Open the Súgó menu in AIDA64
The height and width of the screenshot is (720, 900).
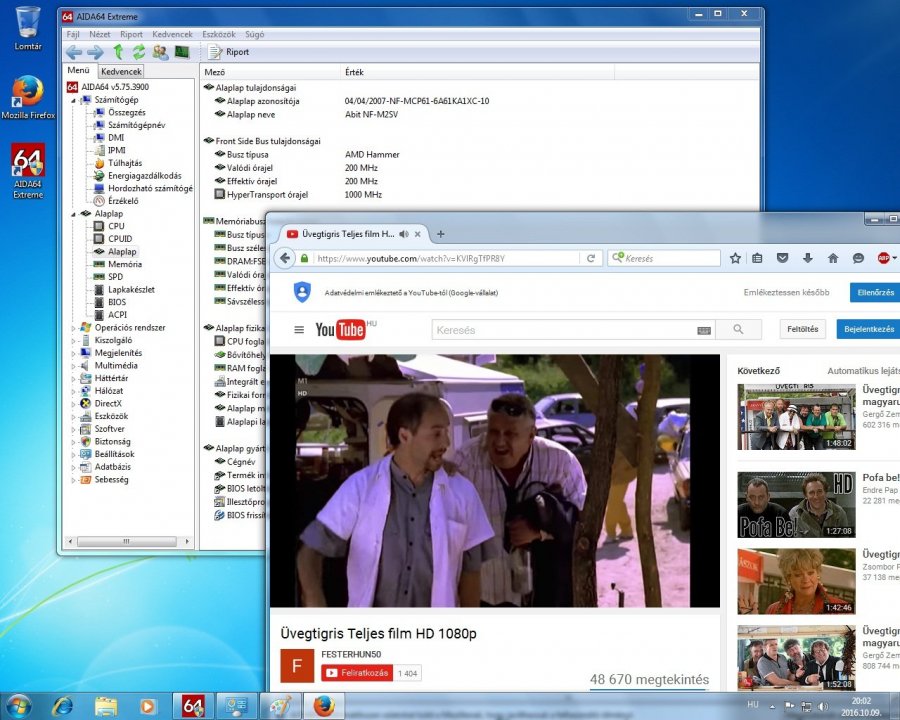254,34
